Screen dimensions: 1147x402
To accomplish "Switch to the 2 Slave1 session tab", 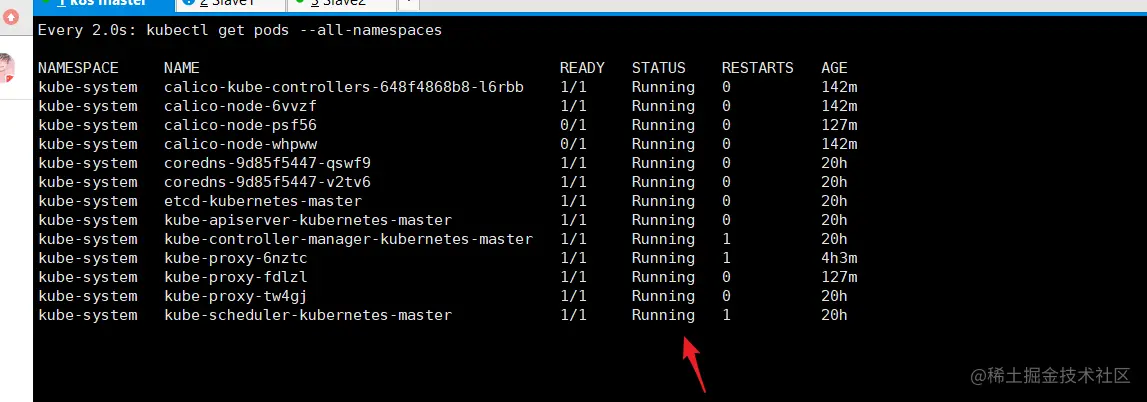I will [229, 4].
